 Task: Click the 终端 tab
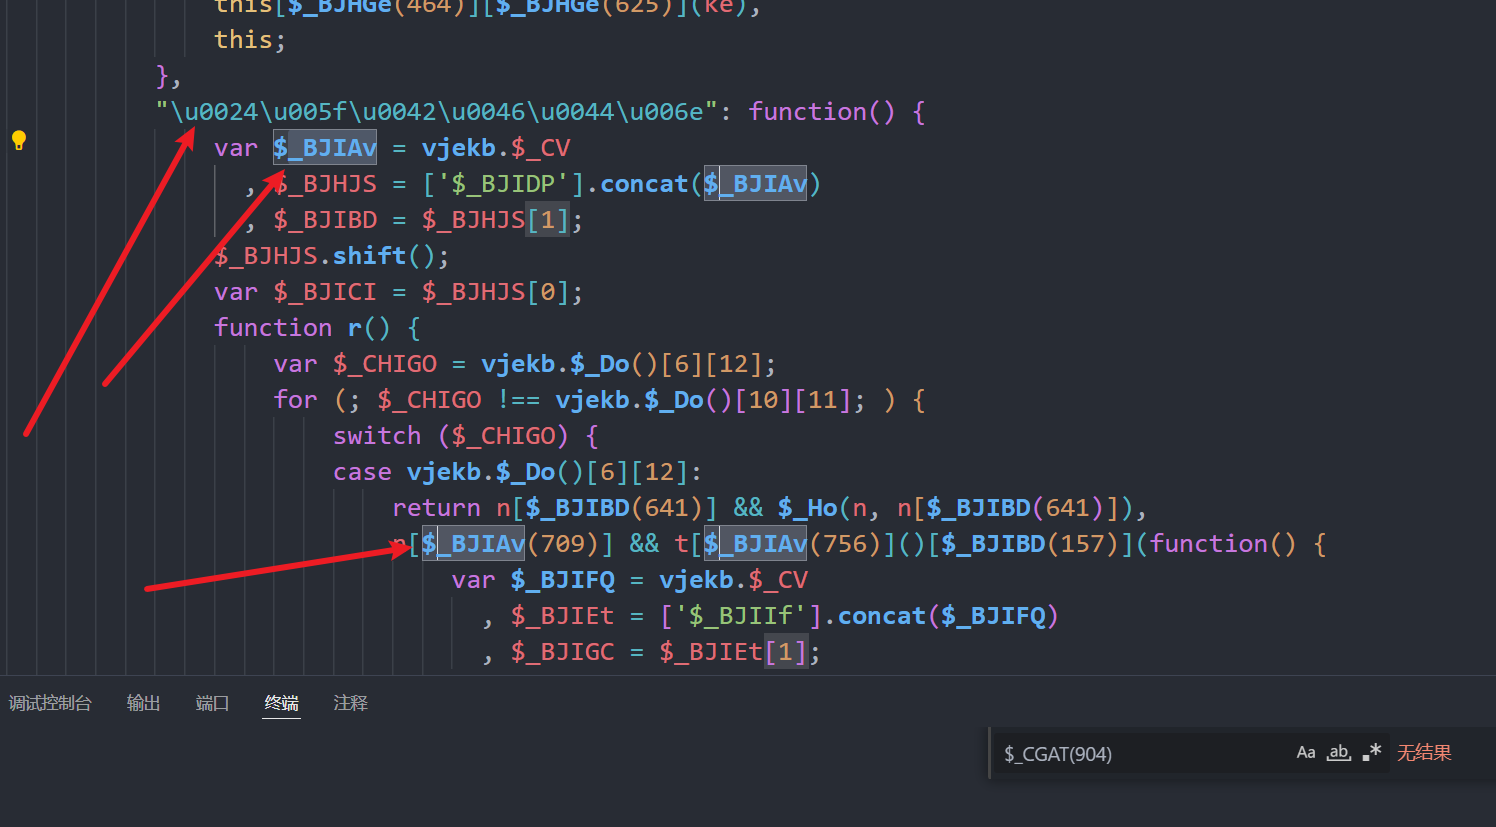click(x=281, y=703)
